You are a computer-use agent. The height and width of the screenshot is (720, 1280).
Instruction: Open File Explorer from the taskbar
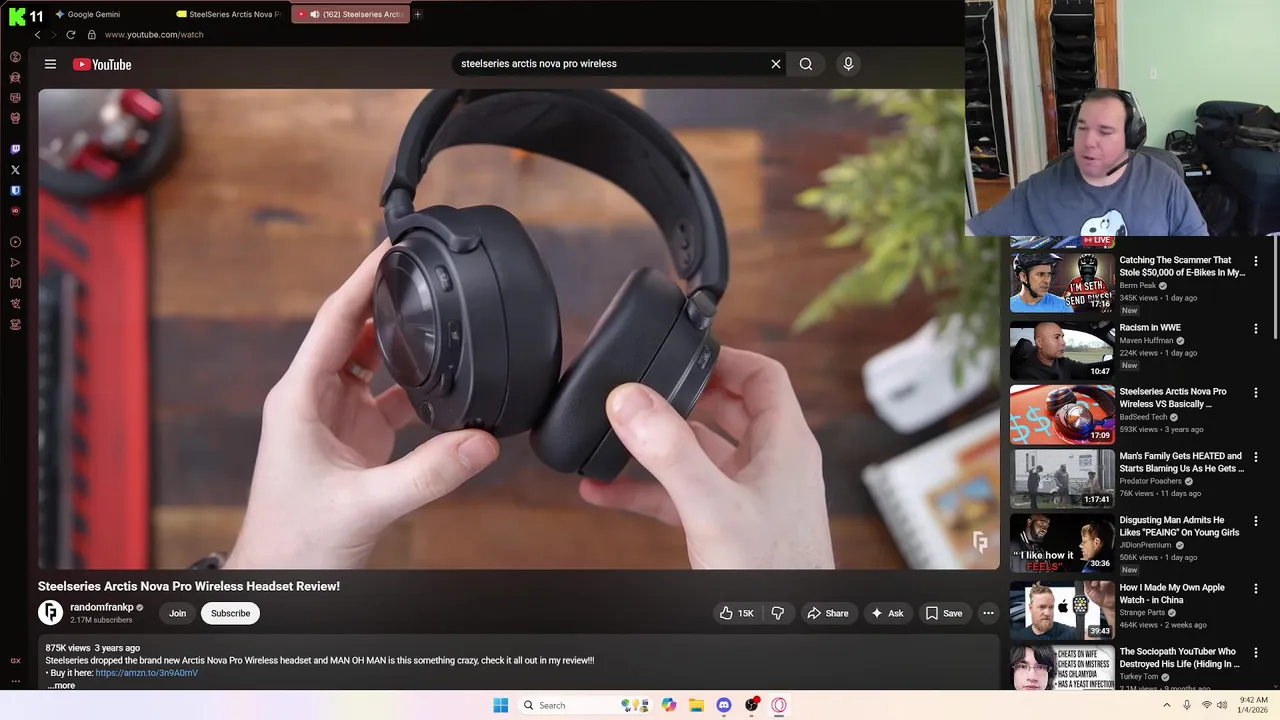[696, 705]
